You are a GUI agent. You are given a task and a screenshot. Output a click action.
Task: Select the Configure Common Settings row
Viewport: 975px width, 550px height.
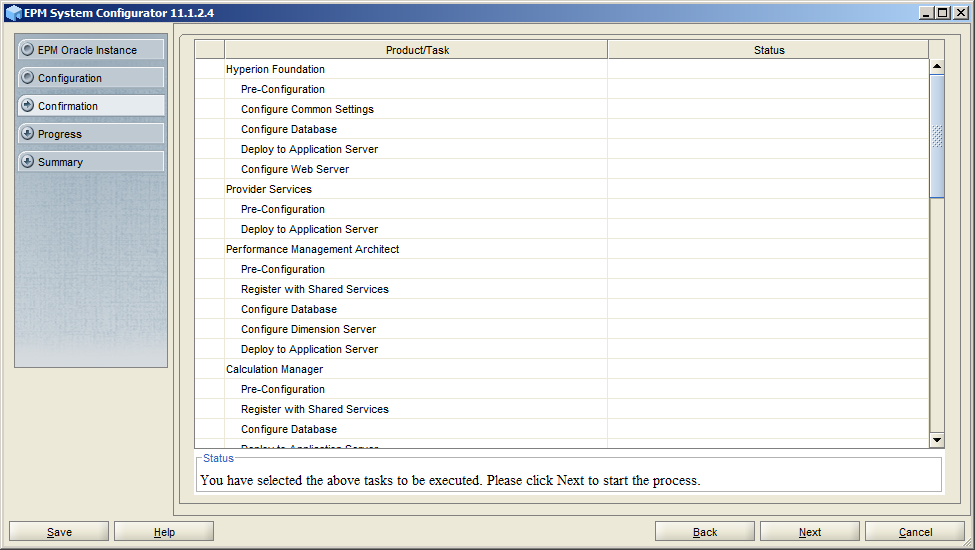click(x=562, y=109)
